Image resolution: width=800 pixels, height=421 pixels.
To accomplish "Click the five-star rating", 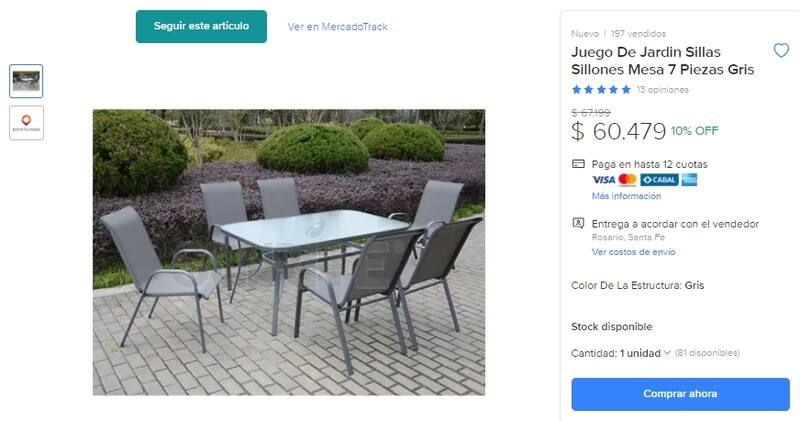I will tap(602, 90).
